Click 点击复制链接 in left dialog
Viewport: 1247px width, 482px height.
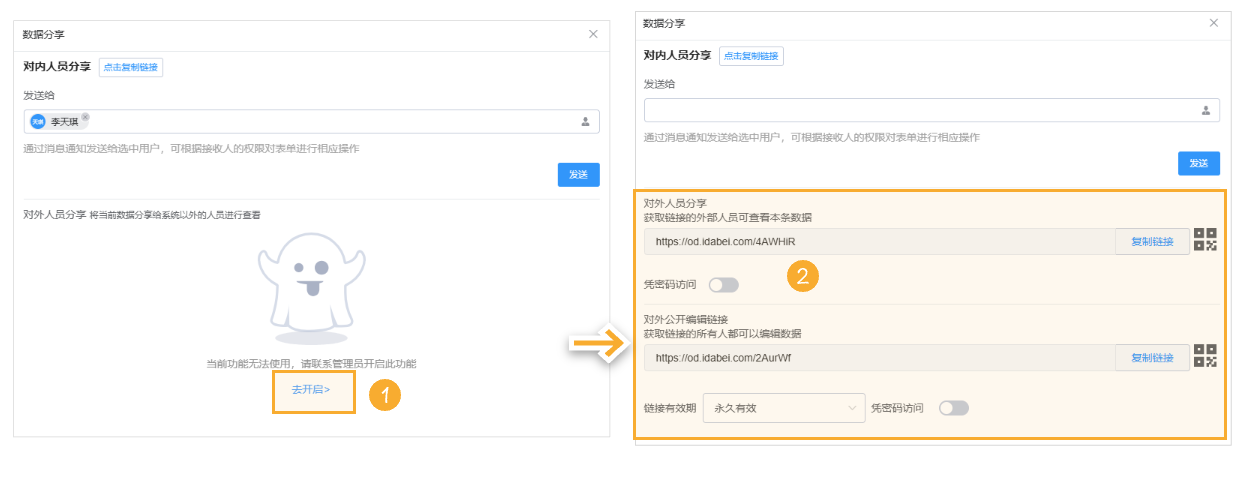pyautogui.click(x=131, y=67)
